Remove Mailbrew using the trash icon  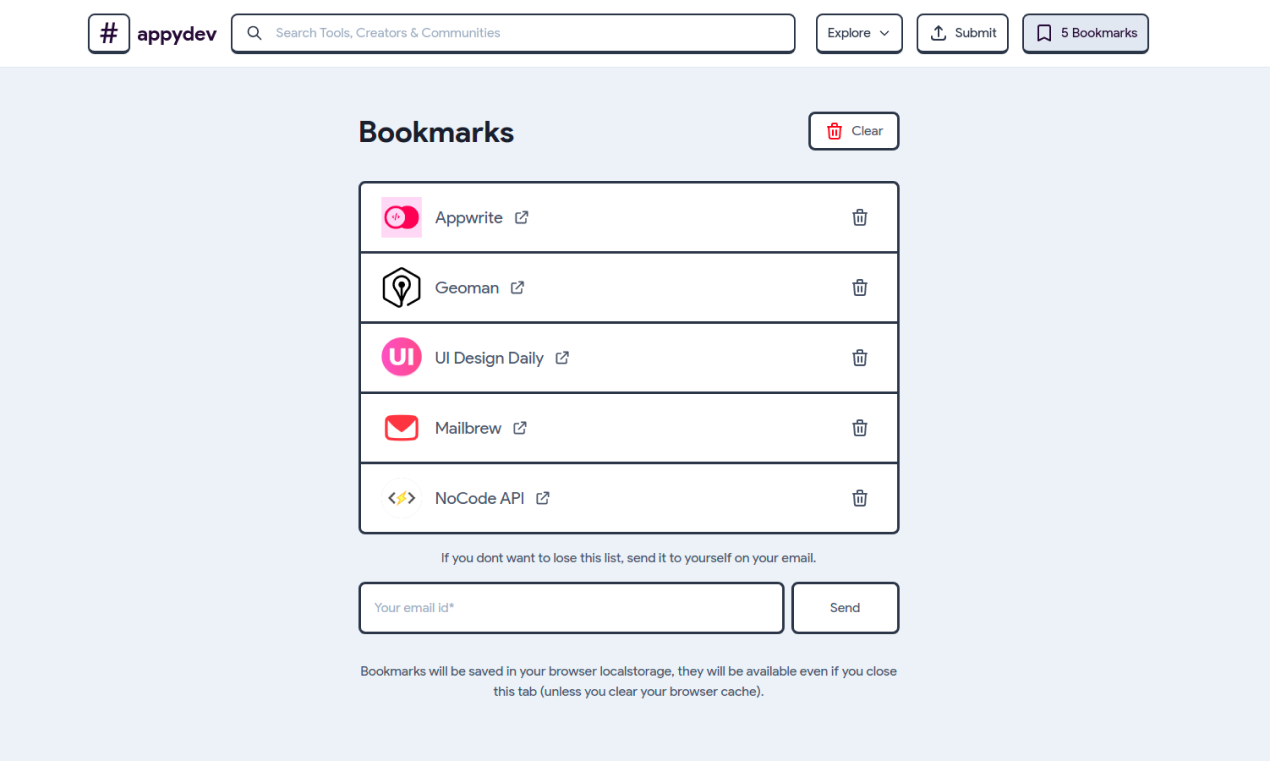(859, 427)
